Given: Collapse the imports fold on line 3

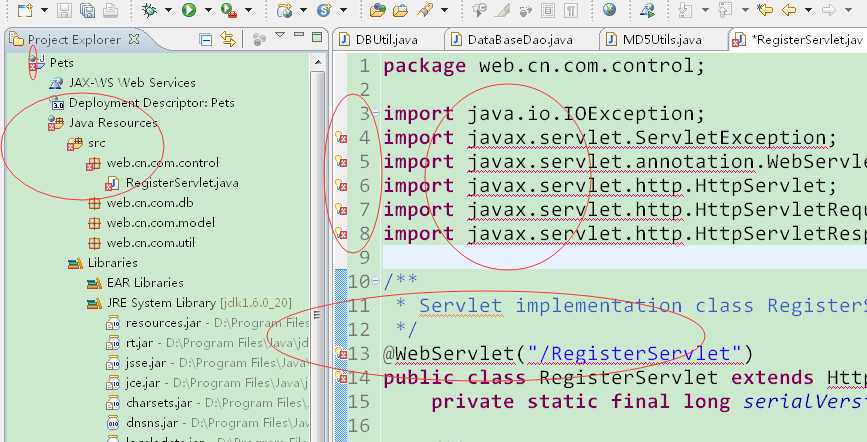Looking at the screenshot, I should pyautogui.click(x=375, y=113).
